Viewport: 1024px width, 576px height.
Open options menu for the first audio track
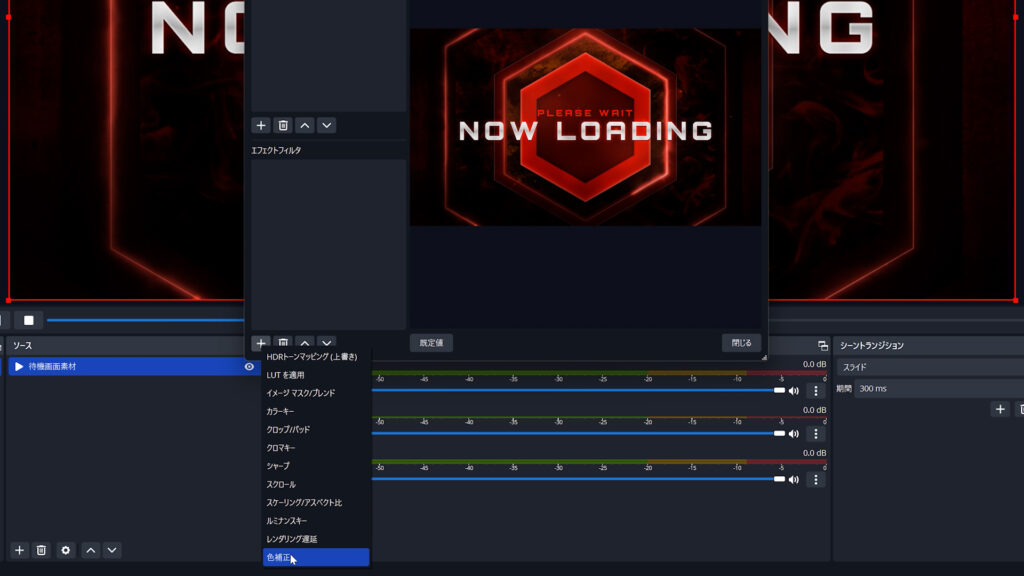tap(815, 391)
